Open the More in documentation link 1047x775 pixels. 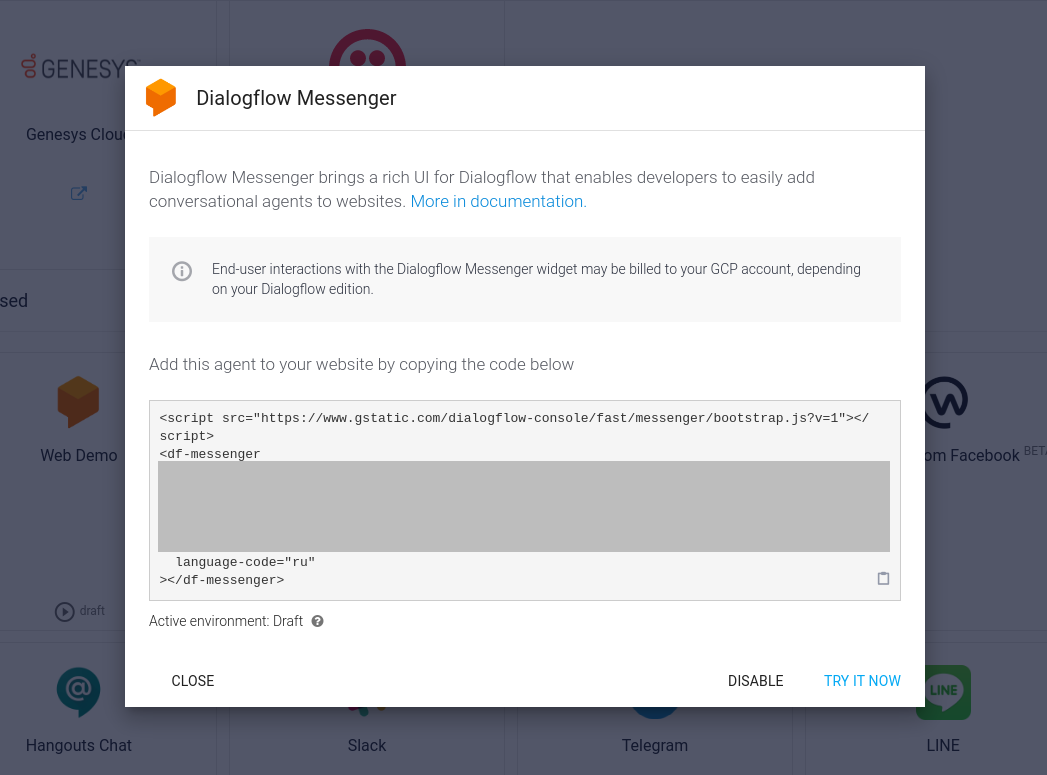click(498, 202)
